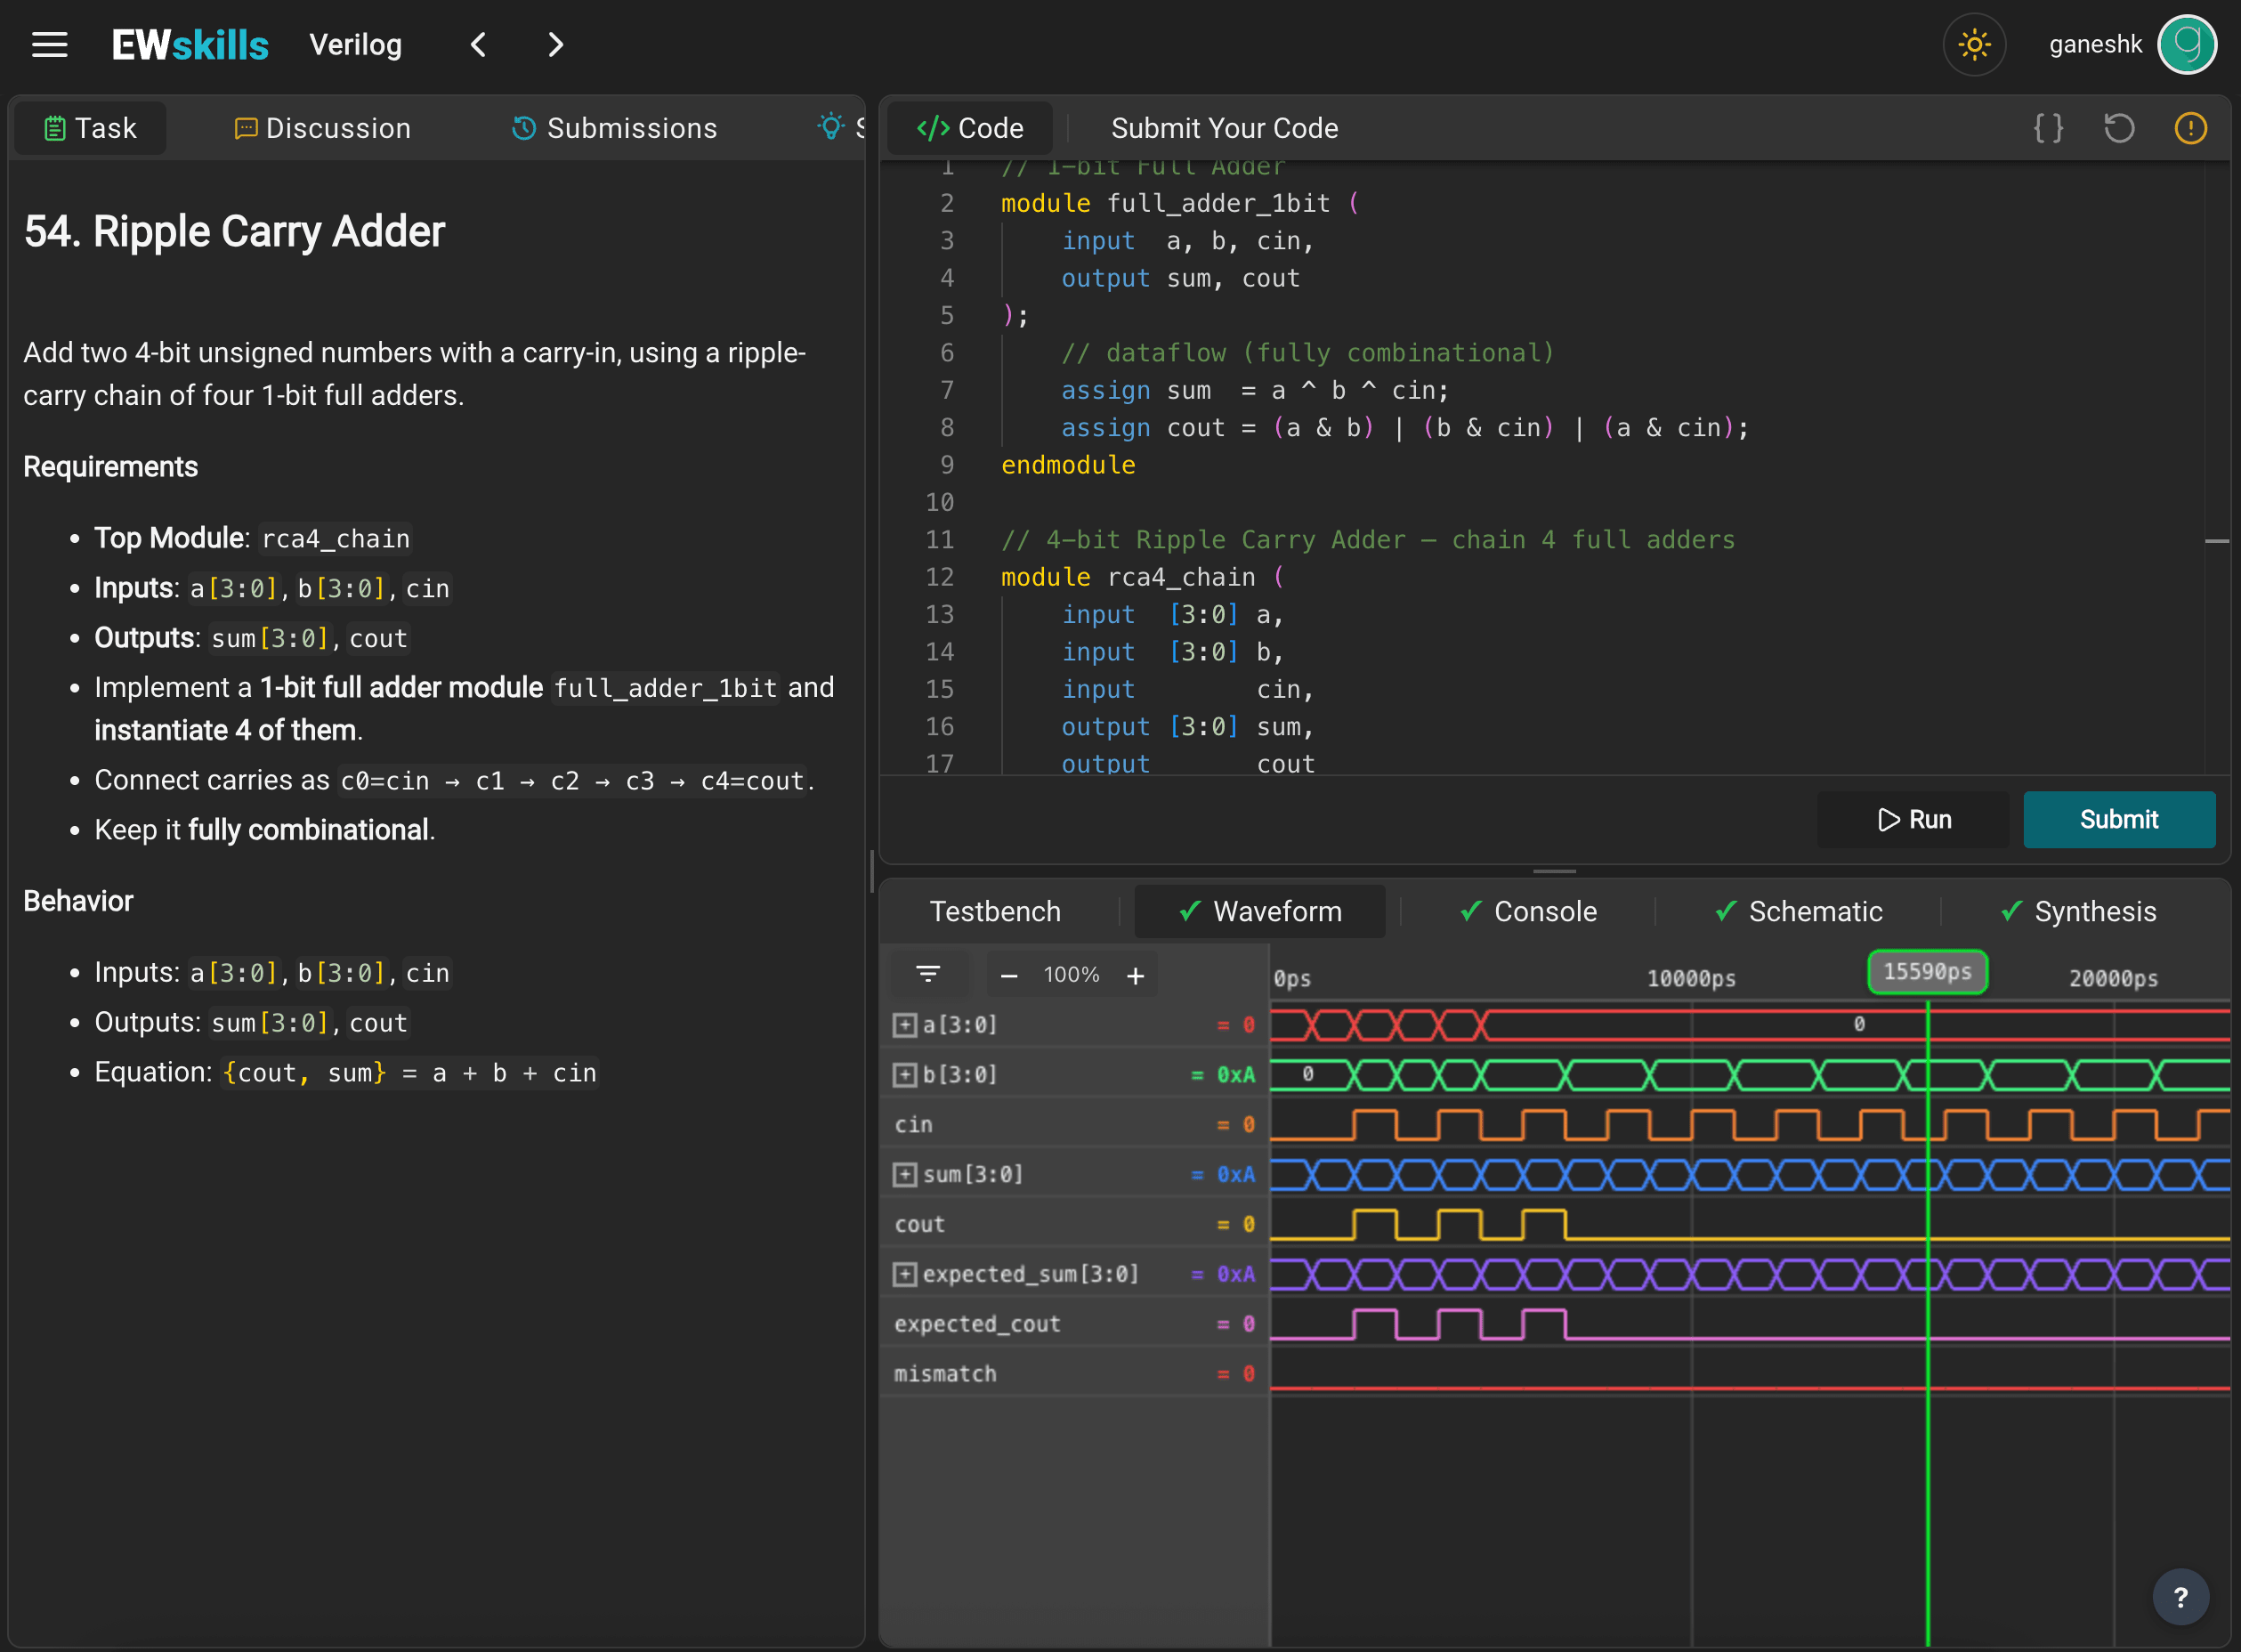Click the 15590ps timeline cursor marker
Screen dimensions: 2241x1652
[1927, 972]
